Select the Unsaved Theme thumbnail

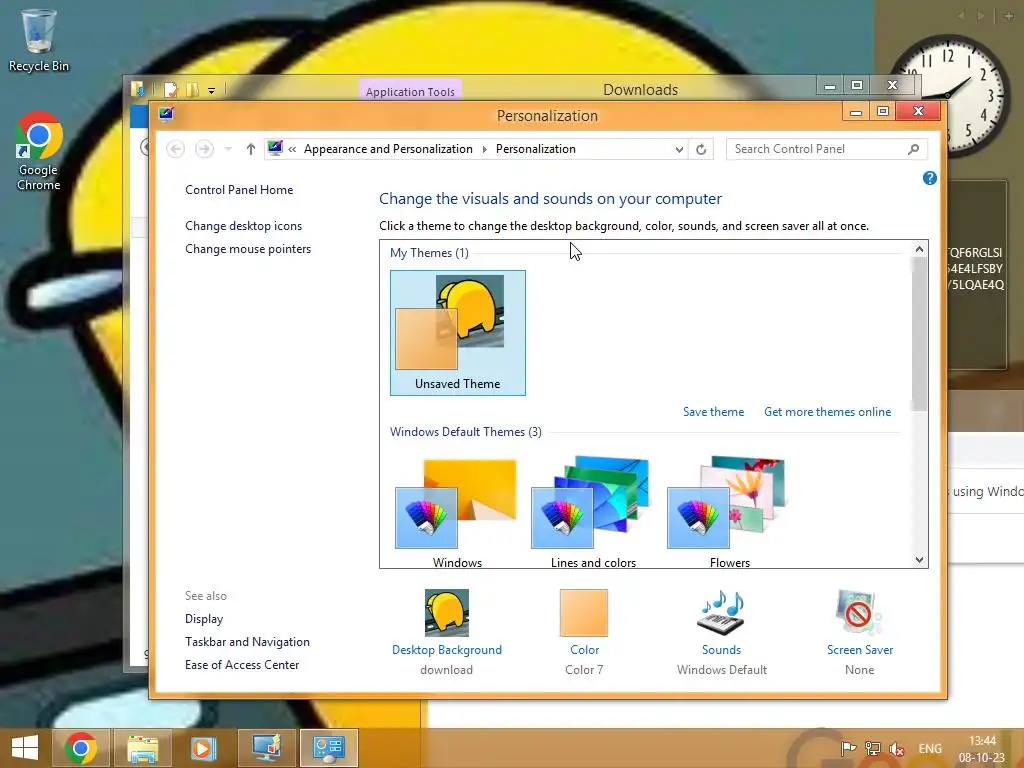point(458,333)
